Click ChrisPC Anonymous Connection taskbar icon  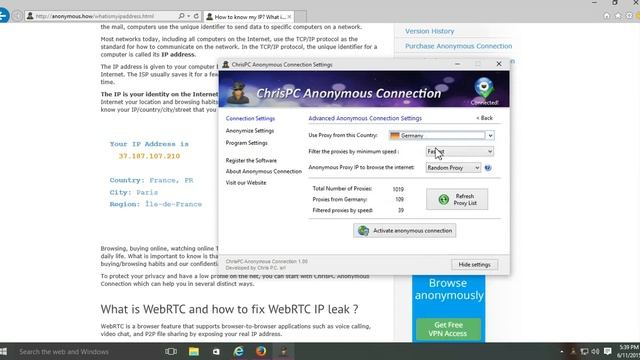coord(284,351)
